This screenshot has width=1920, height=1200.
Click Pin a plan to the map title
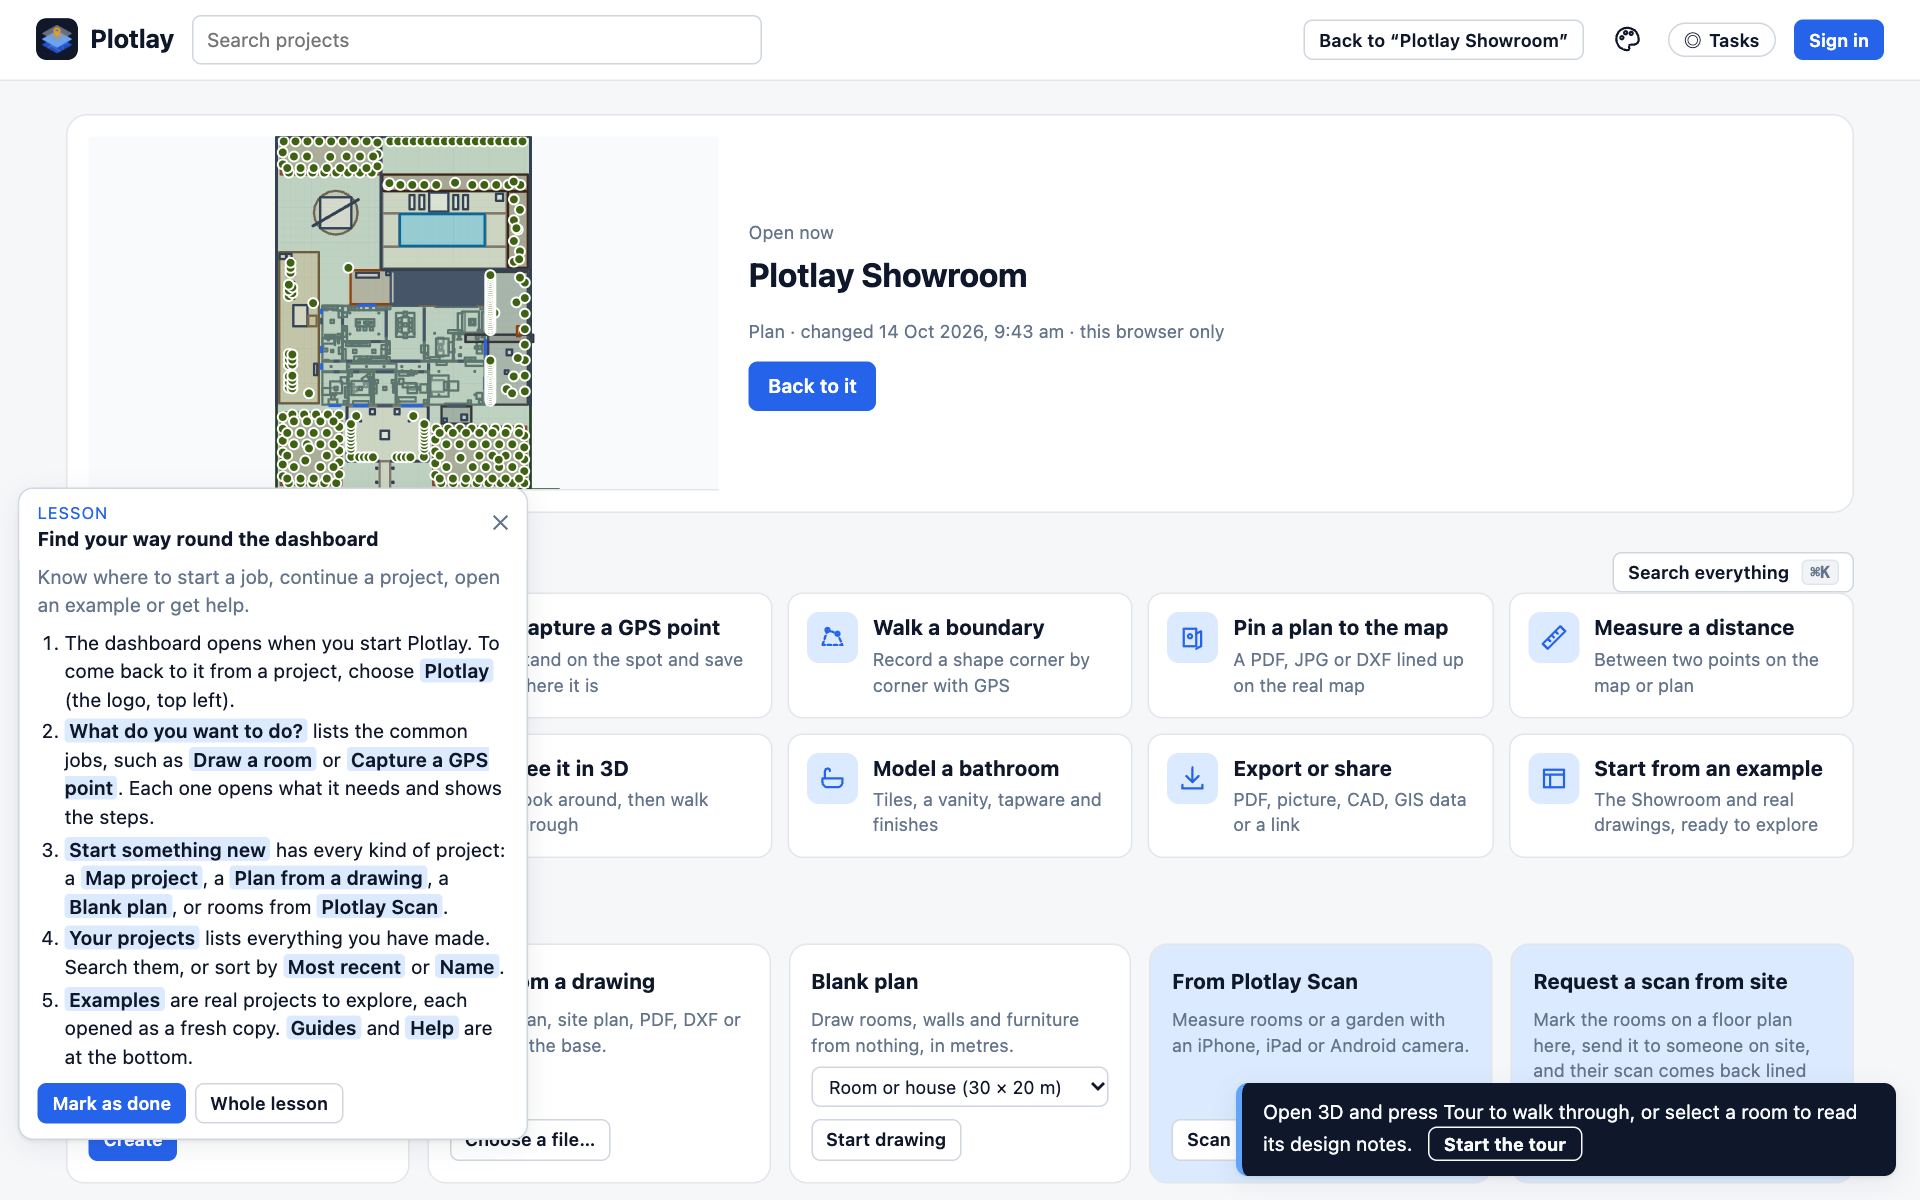click(x=1340, y=628)
